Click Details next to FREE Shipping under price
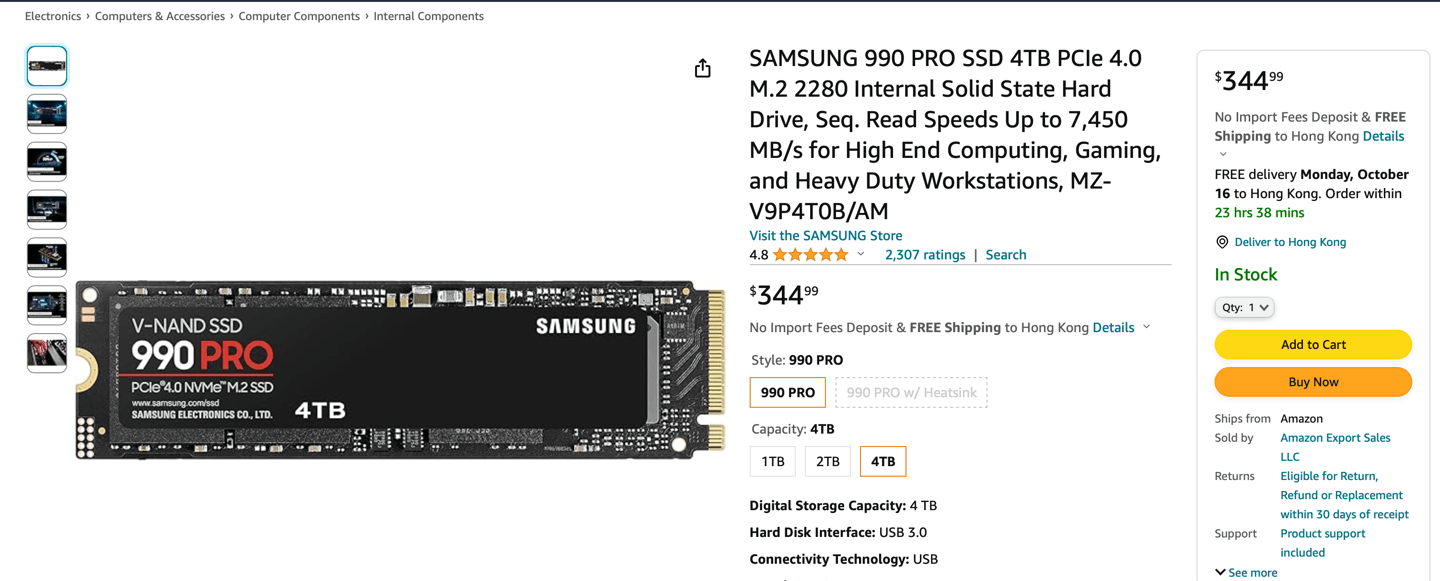Image resolution: width=1440 pixels, height=581 pixels. [1113, 327]
